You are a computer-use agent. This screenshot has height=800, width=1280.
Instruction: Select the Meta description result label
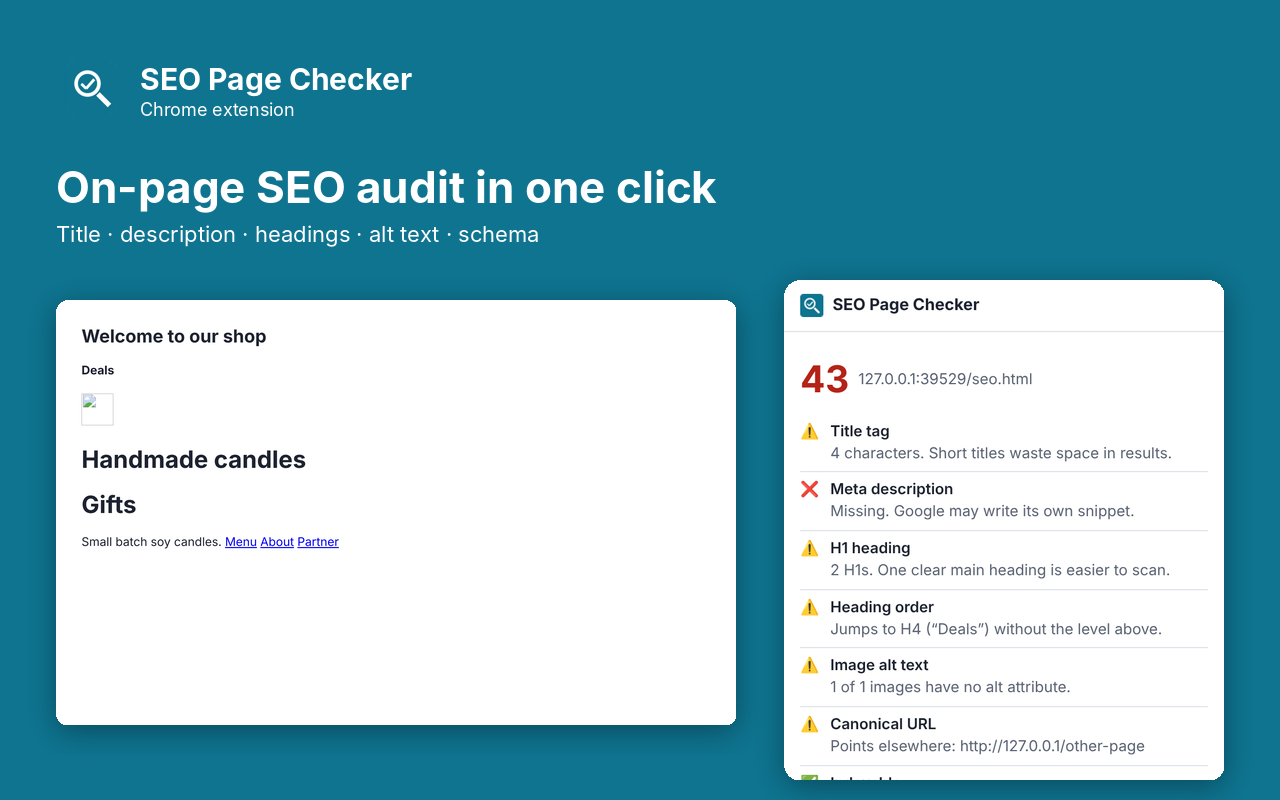click(892, 489)
